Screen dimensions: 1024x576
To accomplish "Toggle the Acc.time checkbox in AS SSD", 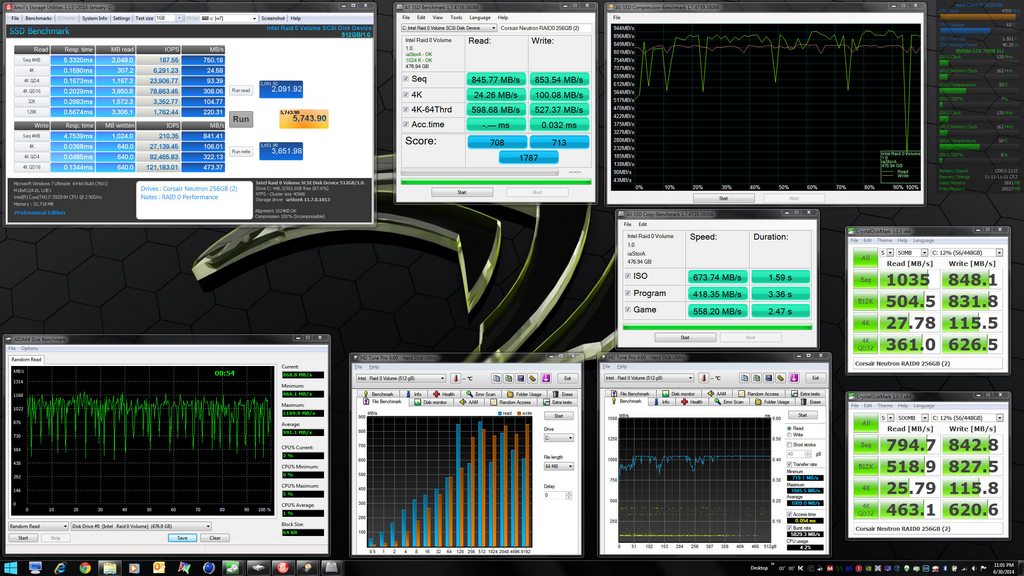I will point(406,125).
